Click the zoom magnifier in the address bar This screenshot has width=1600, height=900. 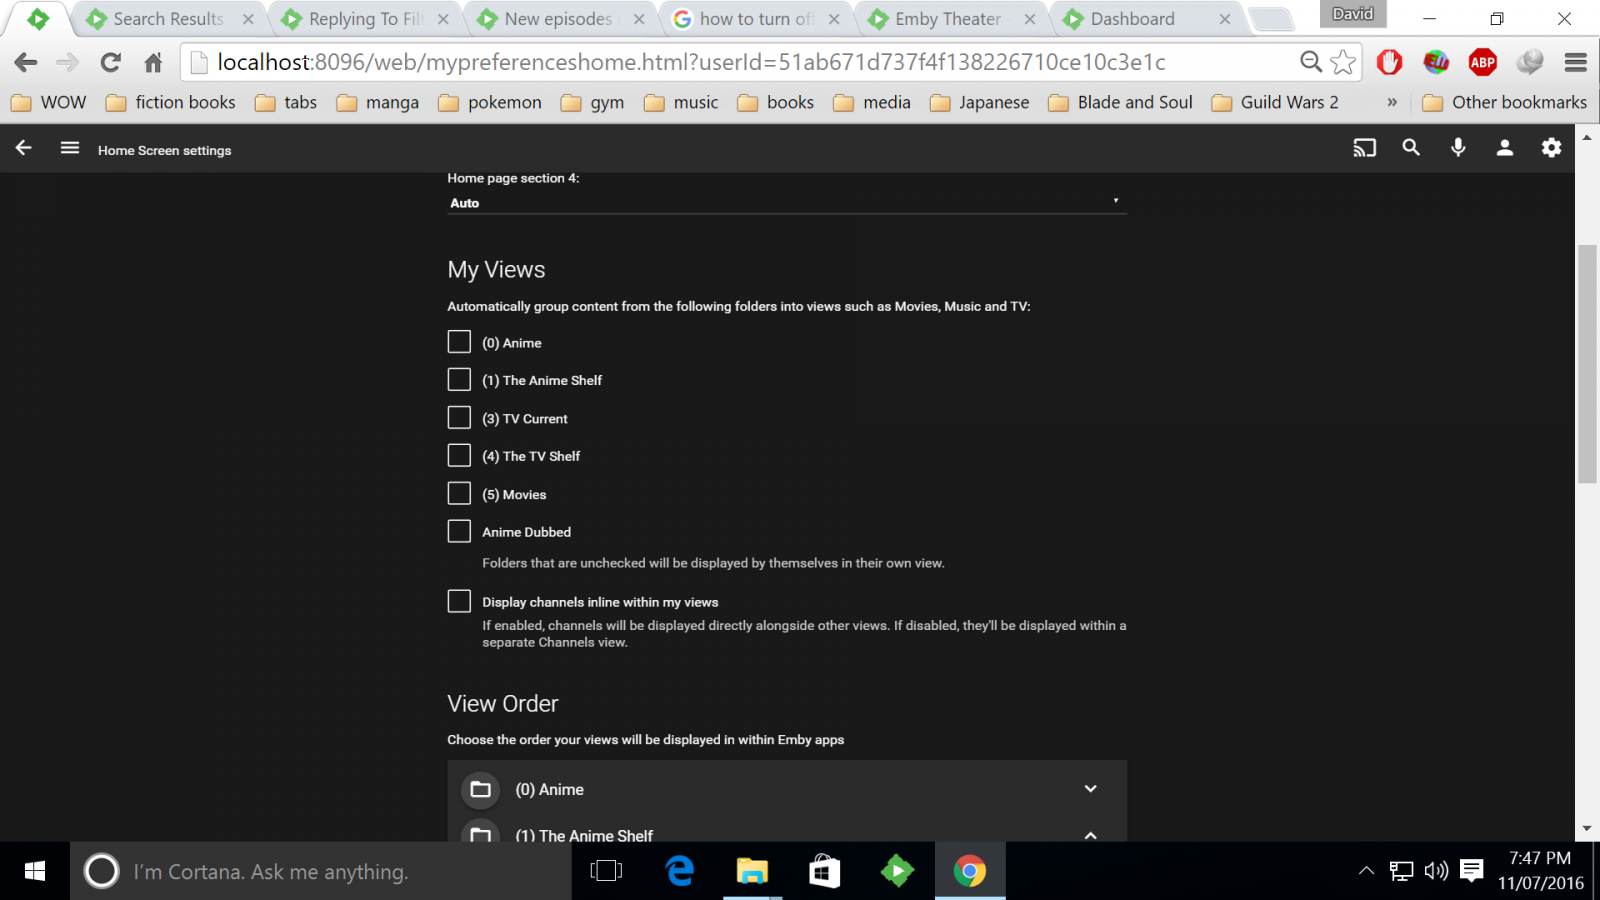[x=1310, y=62]
